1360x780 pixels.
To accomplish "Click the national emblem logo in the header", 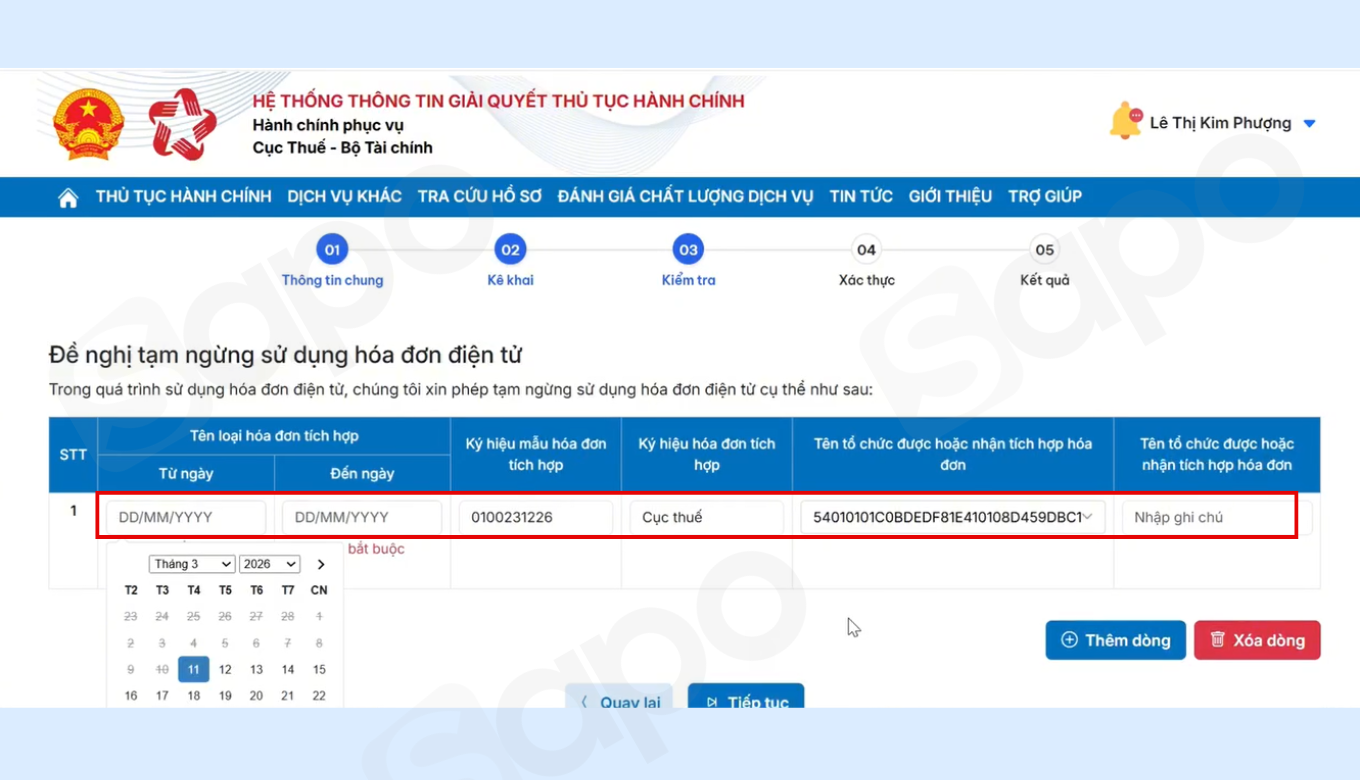I will point(86,122).
